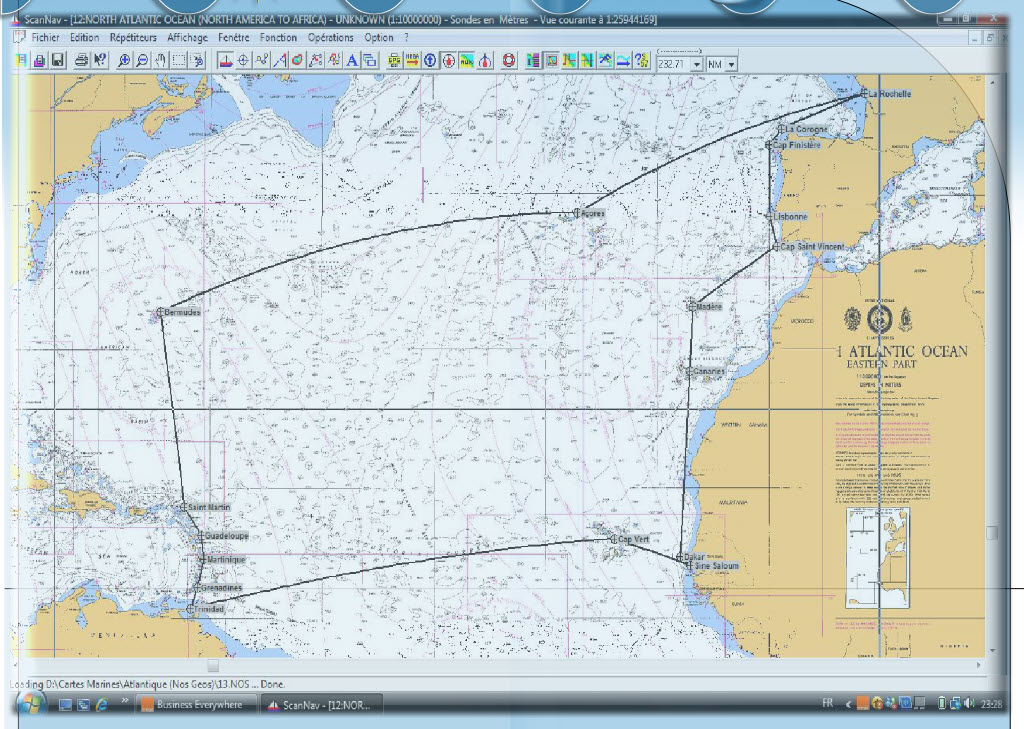Open the Fichier menu
This screenshot has width=1024, height=729.
tap(45, 37)
